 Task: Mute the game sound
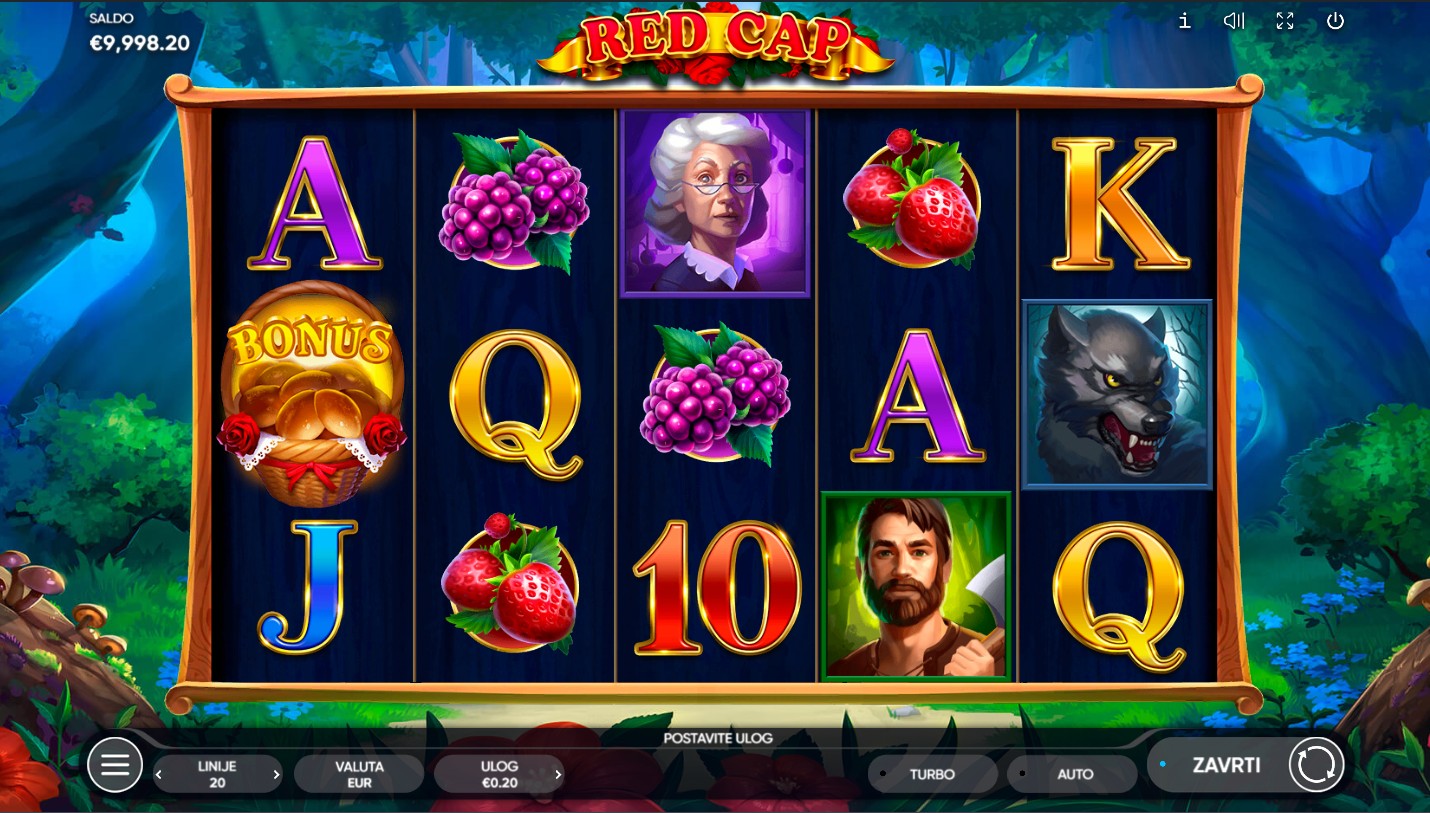point(1234,21)
